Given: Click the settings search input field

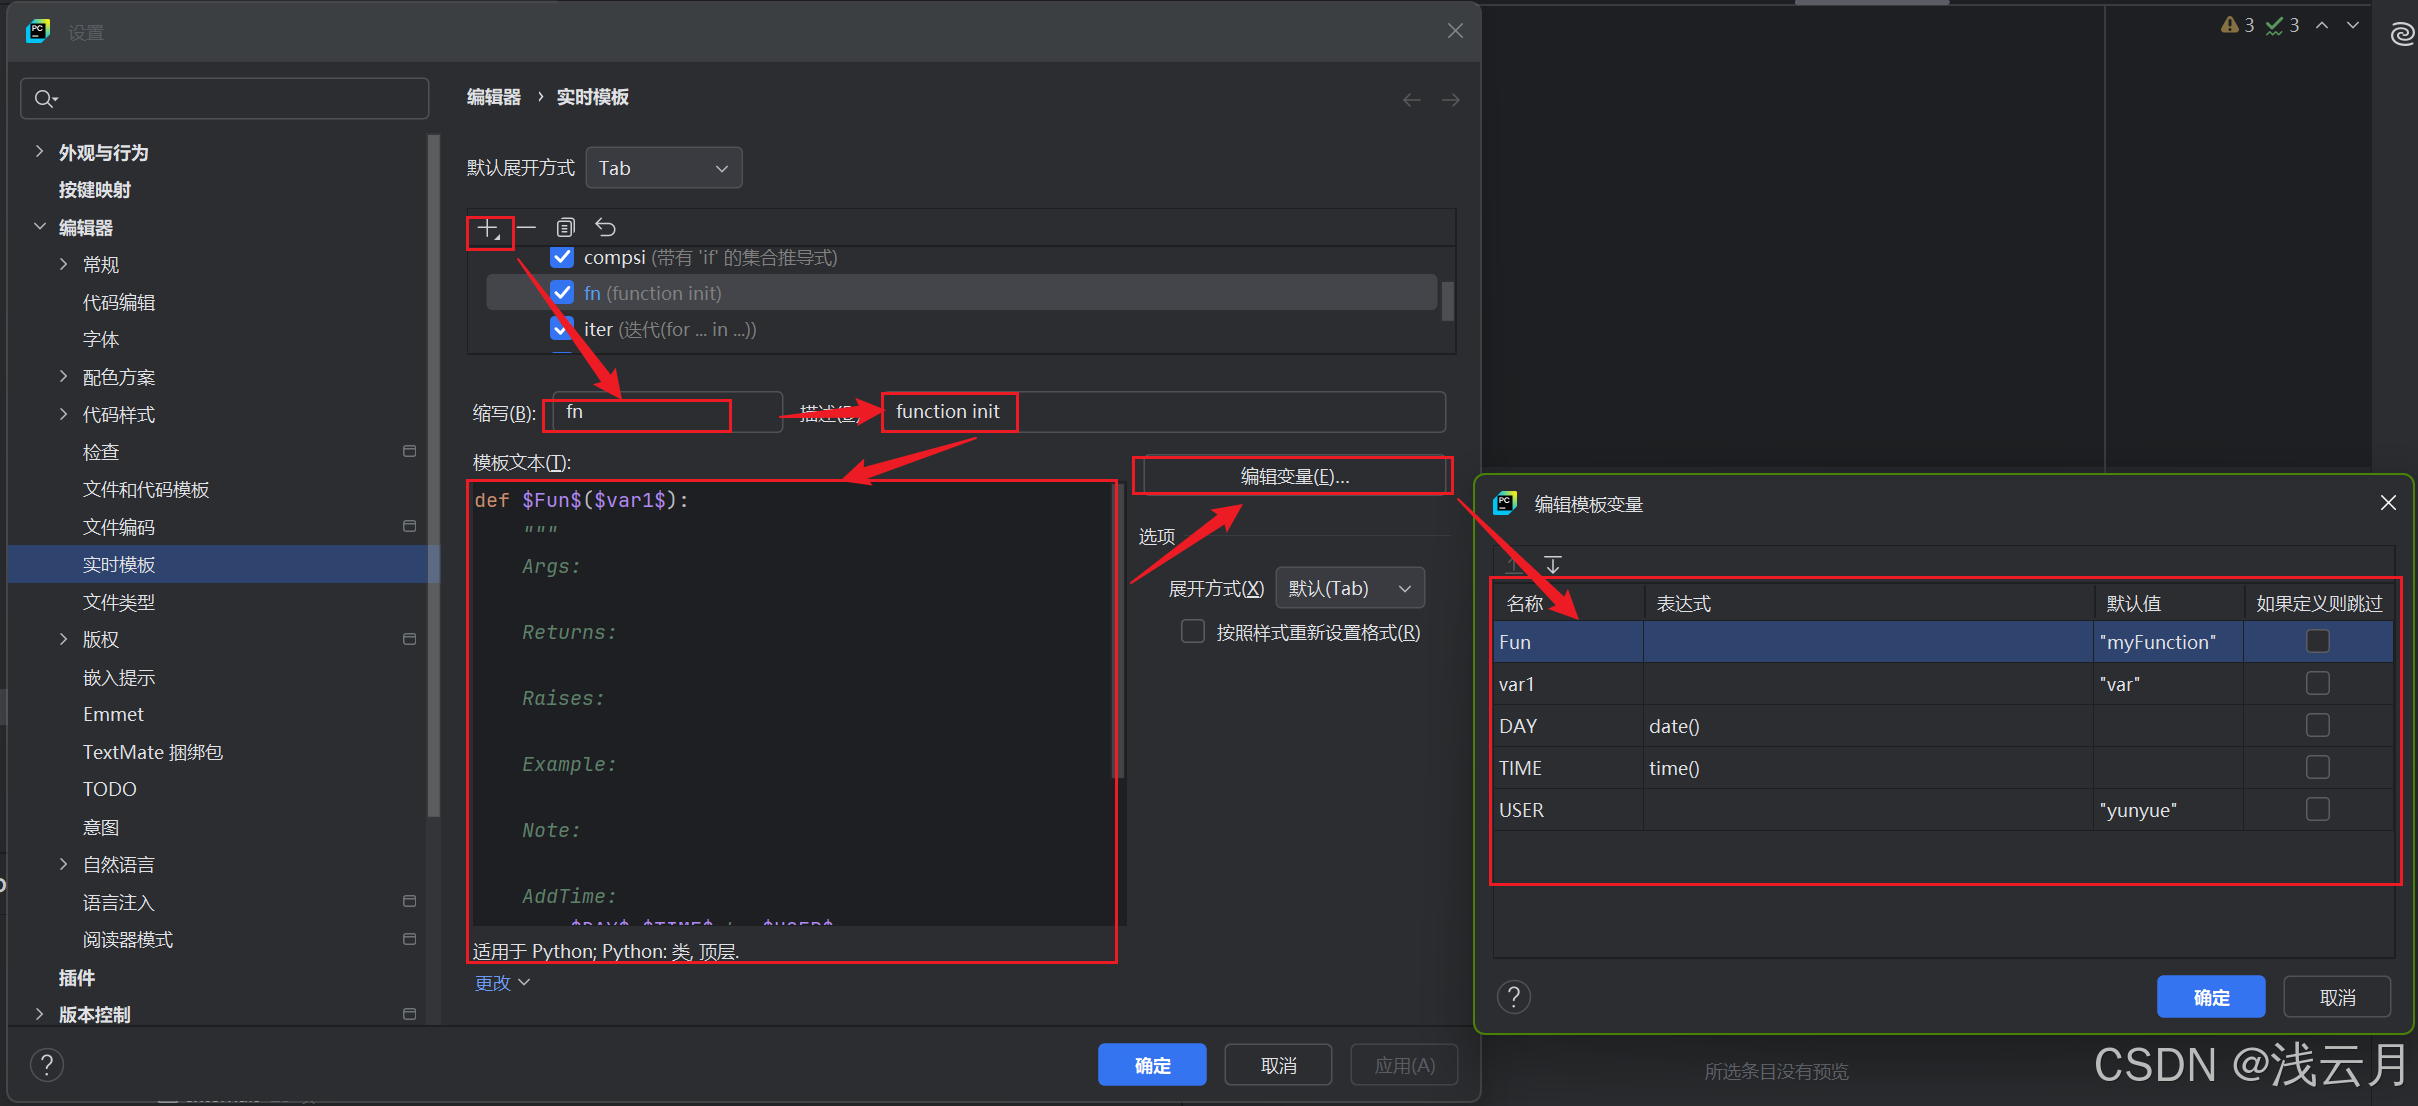Looking at the screenshot, I should [225, 98].
